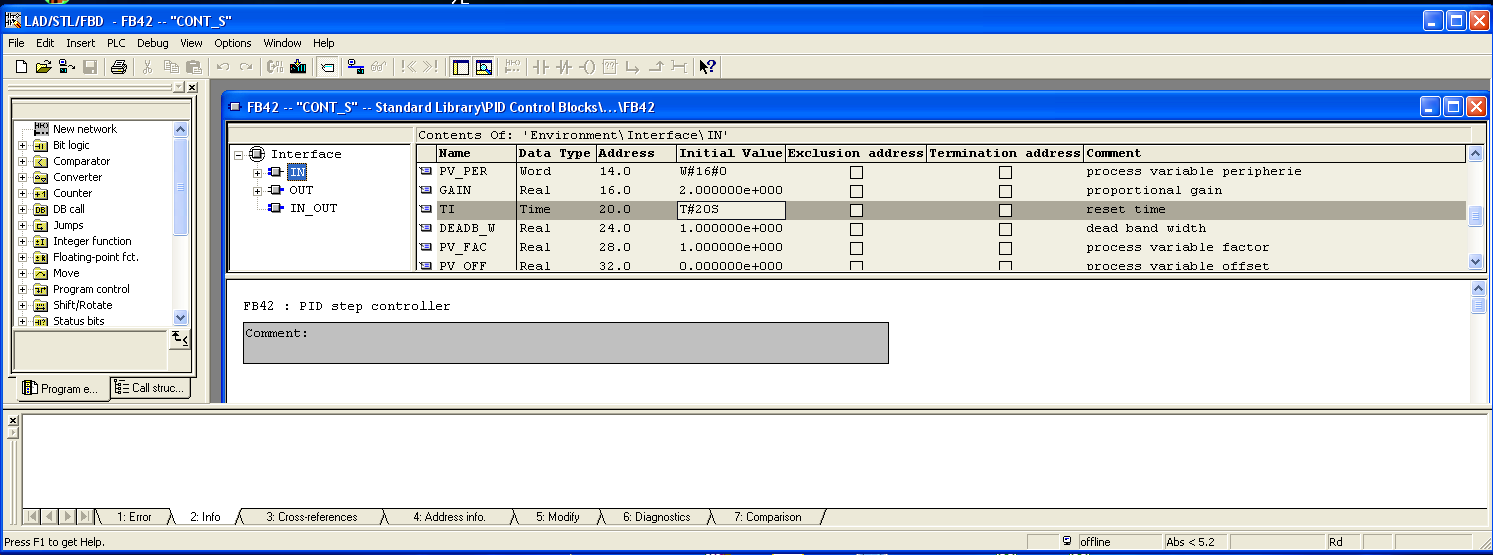Expand the Bit logic folder
1493x555 pixels.
tap(22, 146)
